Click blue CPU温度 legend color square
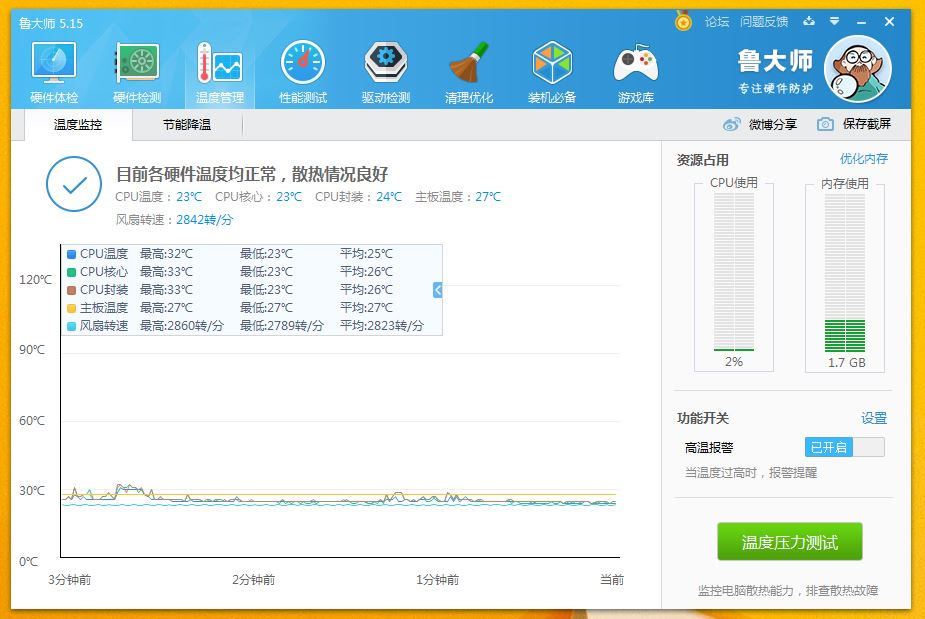 pyautogui.click(x=71, y=254)
